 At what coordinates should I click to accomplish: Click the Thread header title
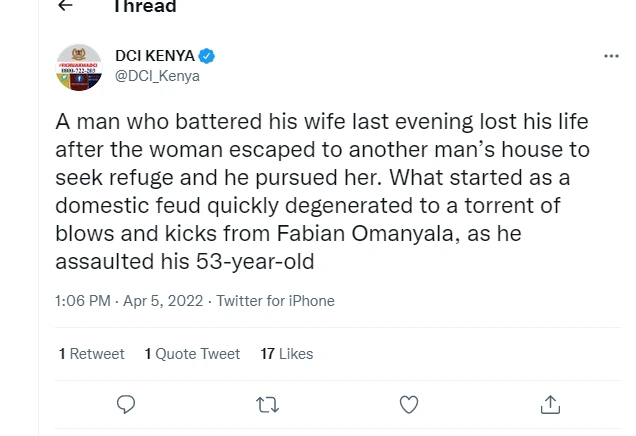click(145, 7)
